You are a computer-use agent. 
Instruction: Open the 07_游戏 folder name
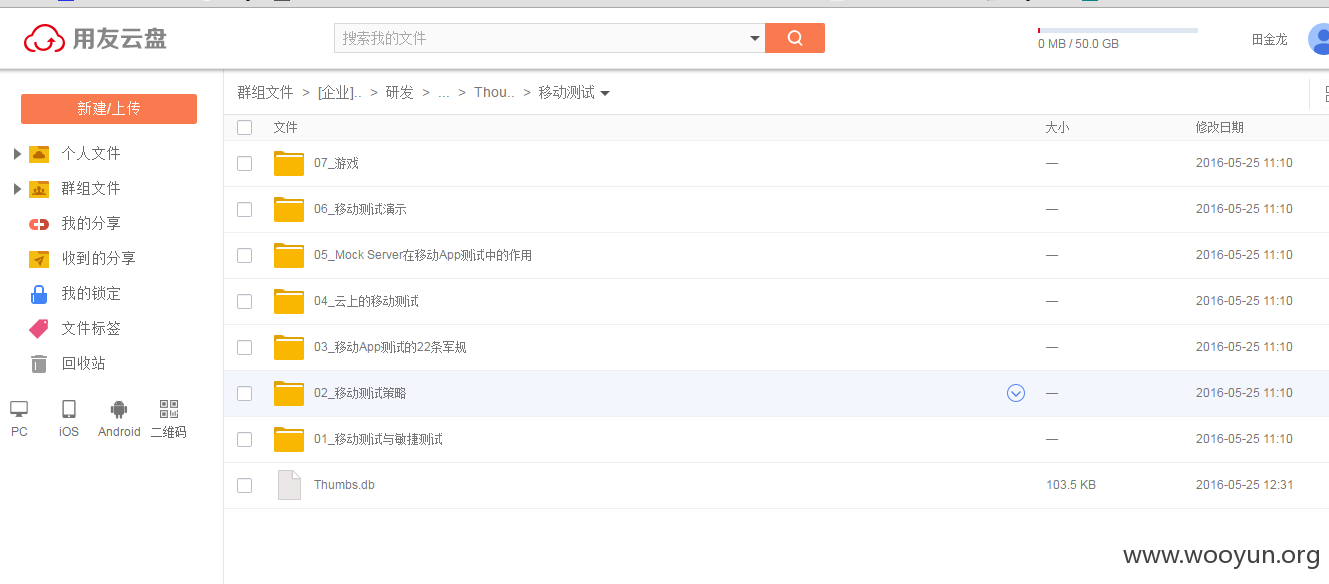click(x=336, y=163)
